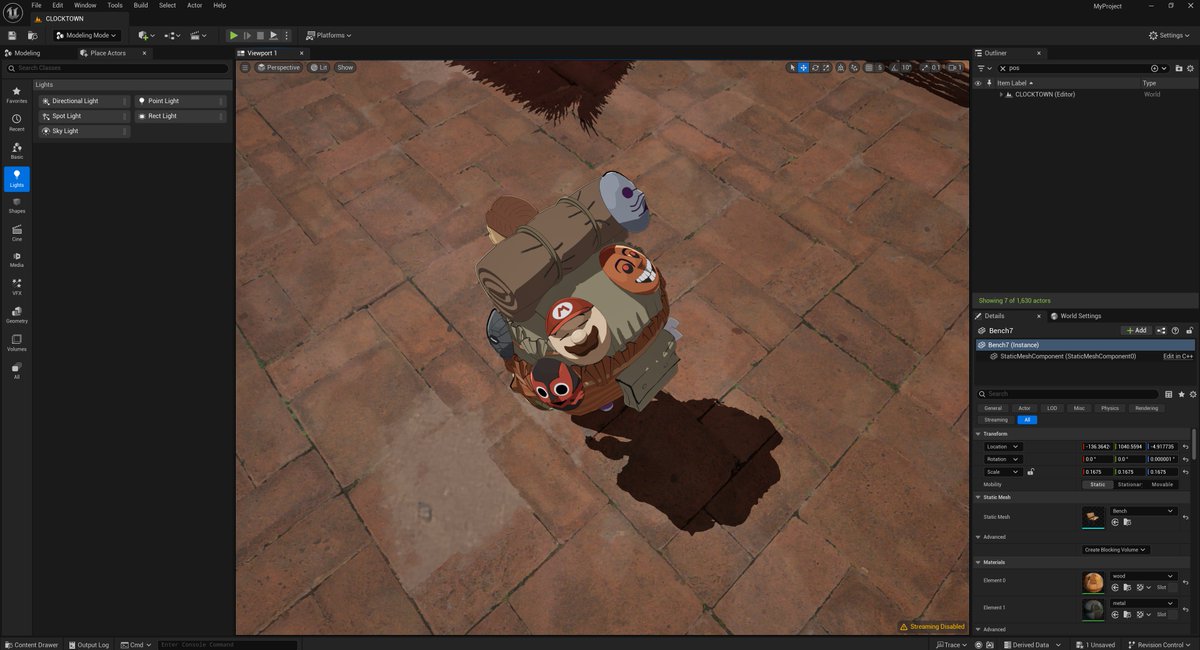Viewport: 1200px width, 650px height.
Task: Open the viewport hamburger options menu
Action: click(245, 67)
